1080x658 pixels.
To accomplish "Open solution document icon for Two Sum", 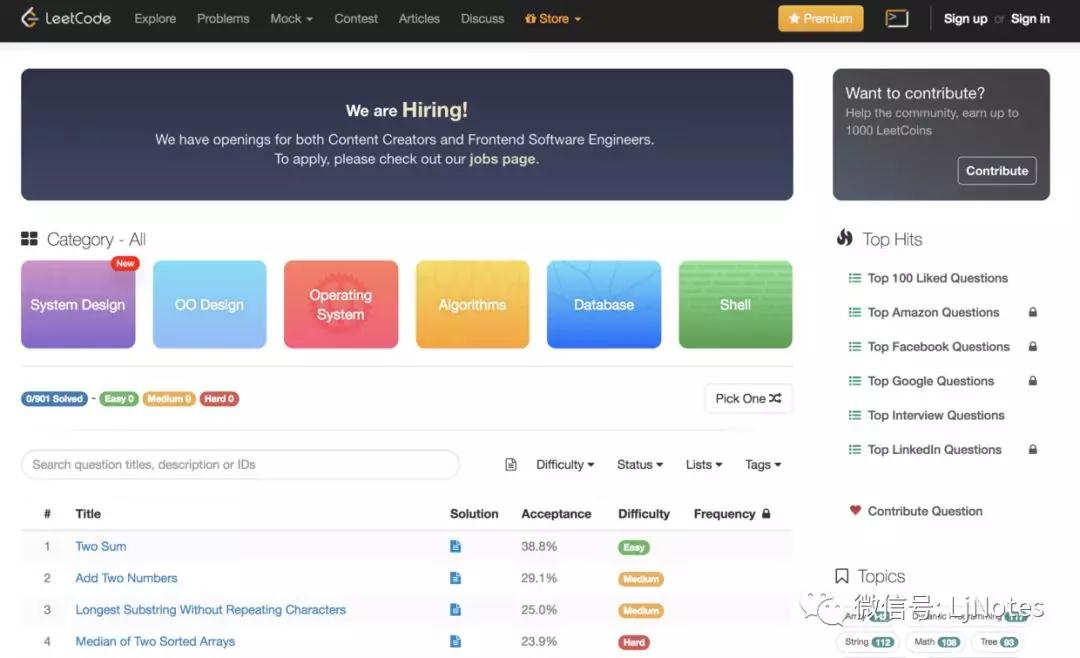I will pos(456,547).
